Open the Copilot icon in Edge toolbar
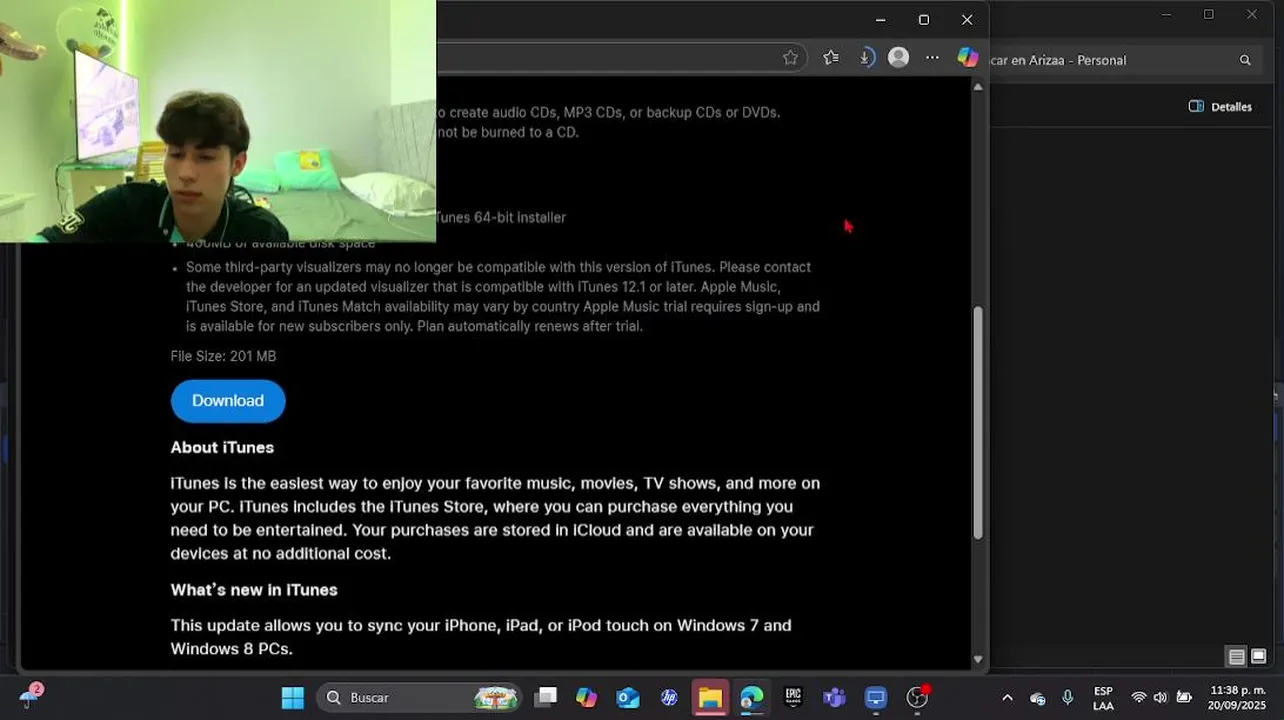This screenshot has width=1284, height=720. 967,58
